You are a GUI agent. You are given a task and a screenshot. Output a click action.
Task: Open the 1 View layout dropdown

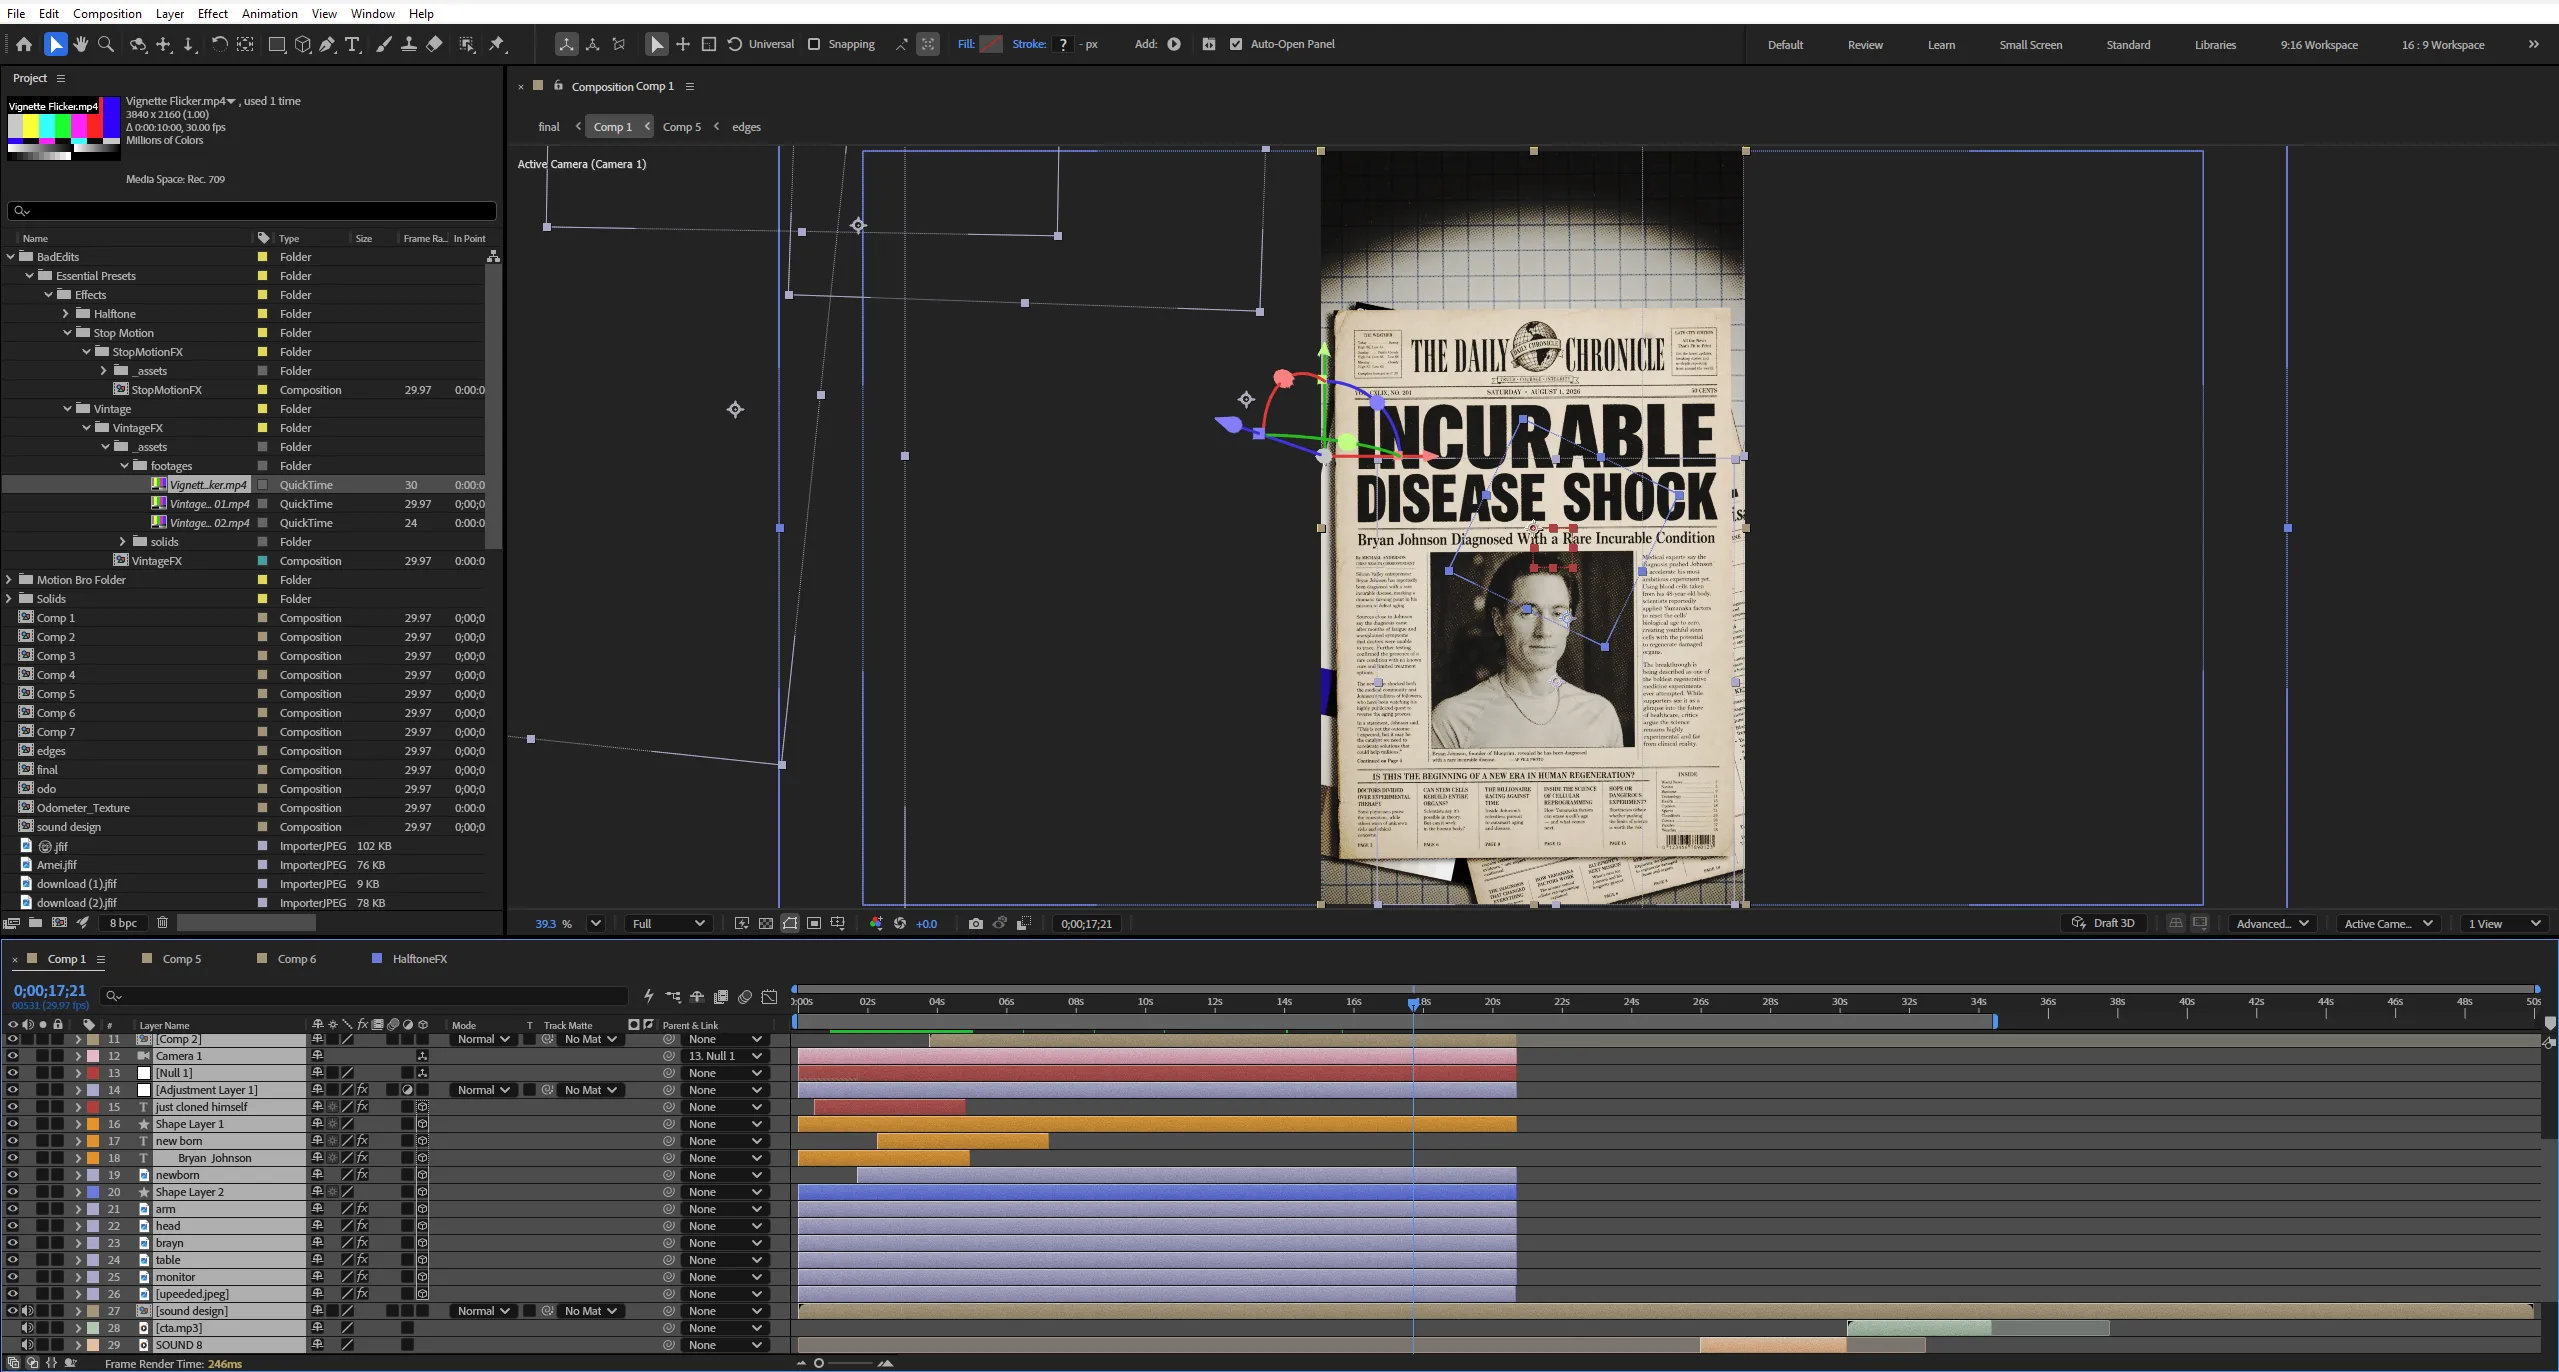[2503, 924]
